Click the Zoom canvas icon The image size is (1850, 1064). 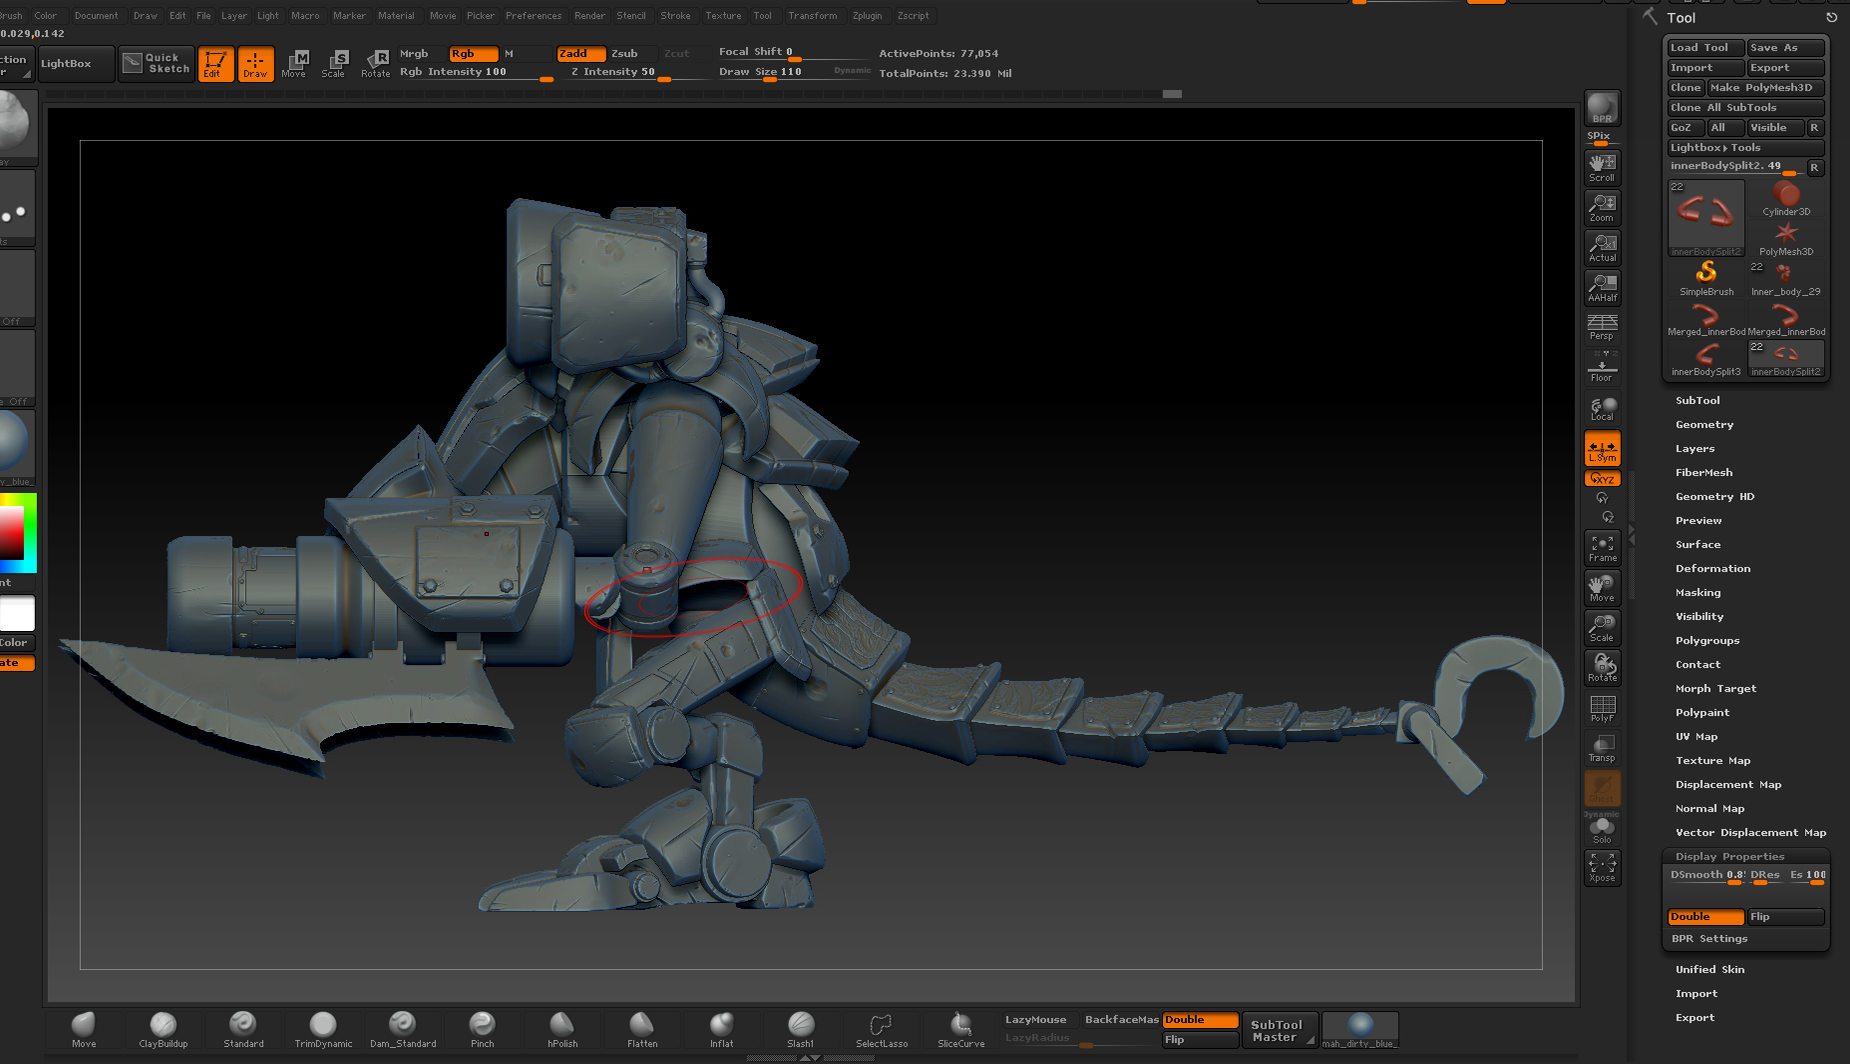(x=1602, y=207)
